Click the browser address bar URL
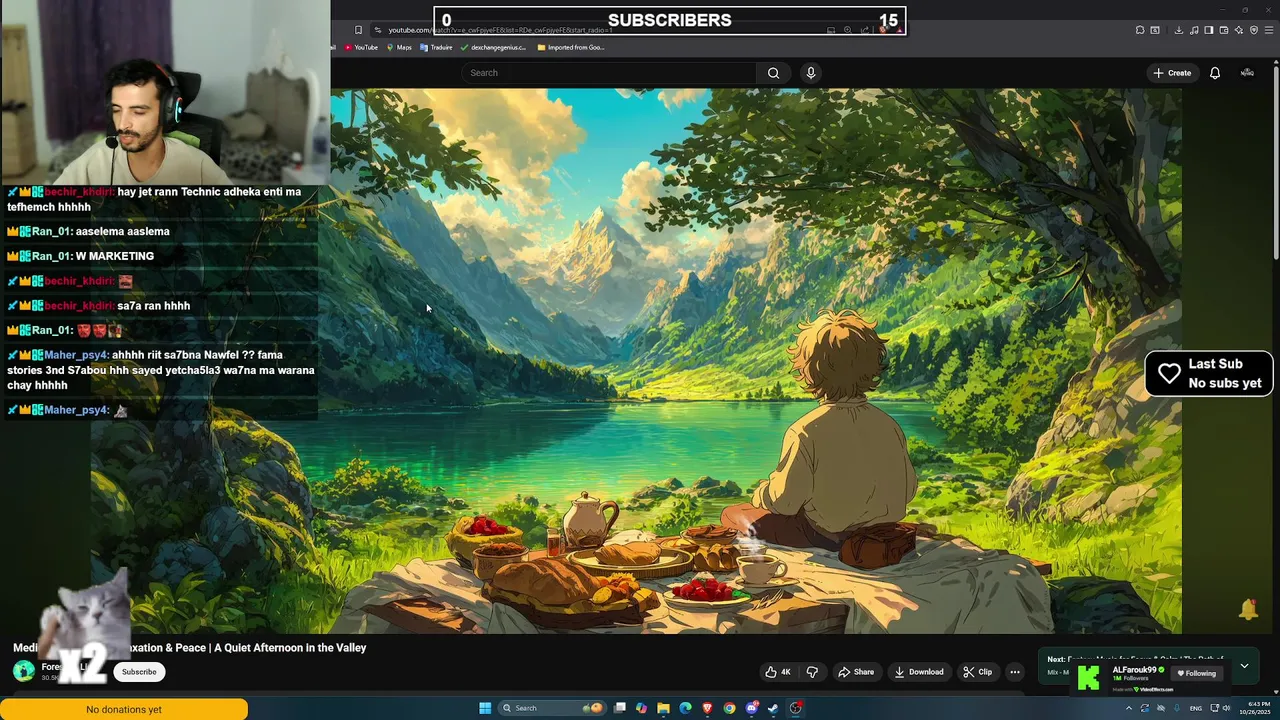 (x=500, y=30)
